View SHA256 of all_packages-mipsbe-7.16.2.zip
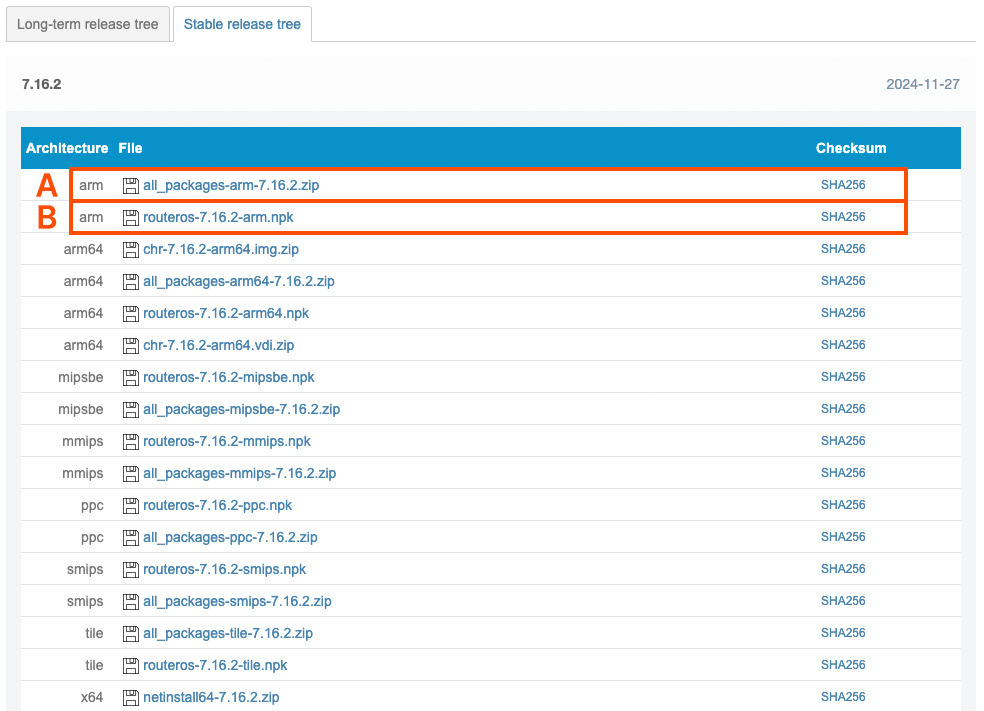Screen dimensions: 984x711 click(x=843, y=409)
